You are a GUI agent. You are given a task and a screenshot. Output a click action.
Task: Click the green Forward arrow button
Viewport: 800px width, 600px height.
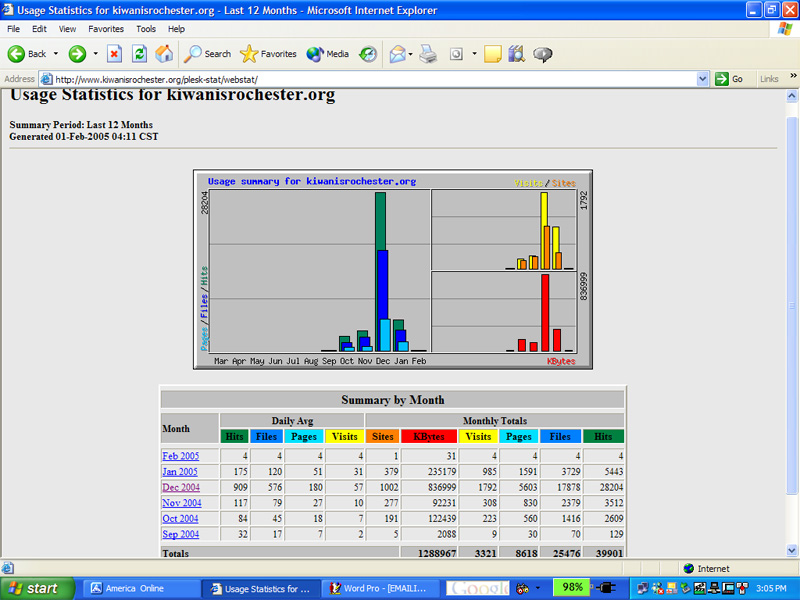pos(78,54)
